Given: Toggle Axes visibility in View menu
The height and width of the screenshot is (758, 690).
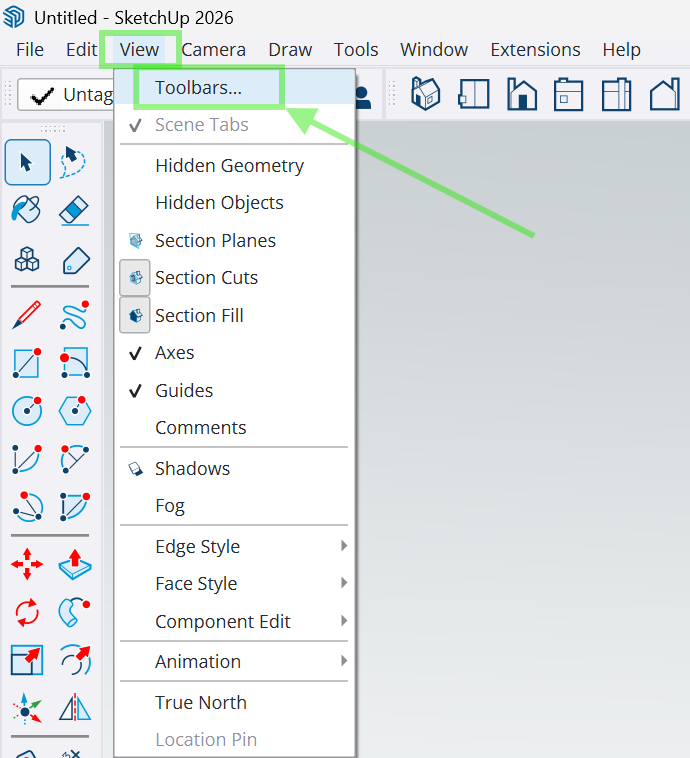Looking at the screenshot, I should pos(235,353).
